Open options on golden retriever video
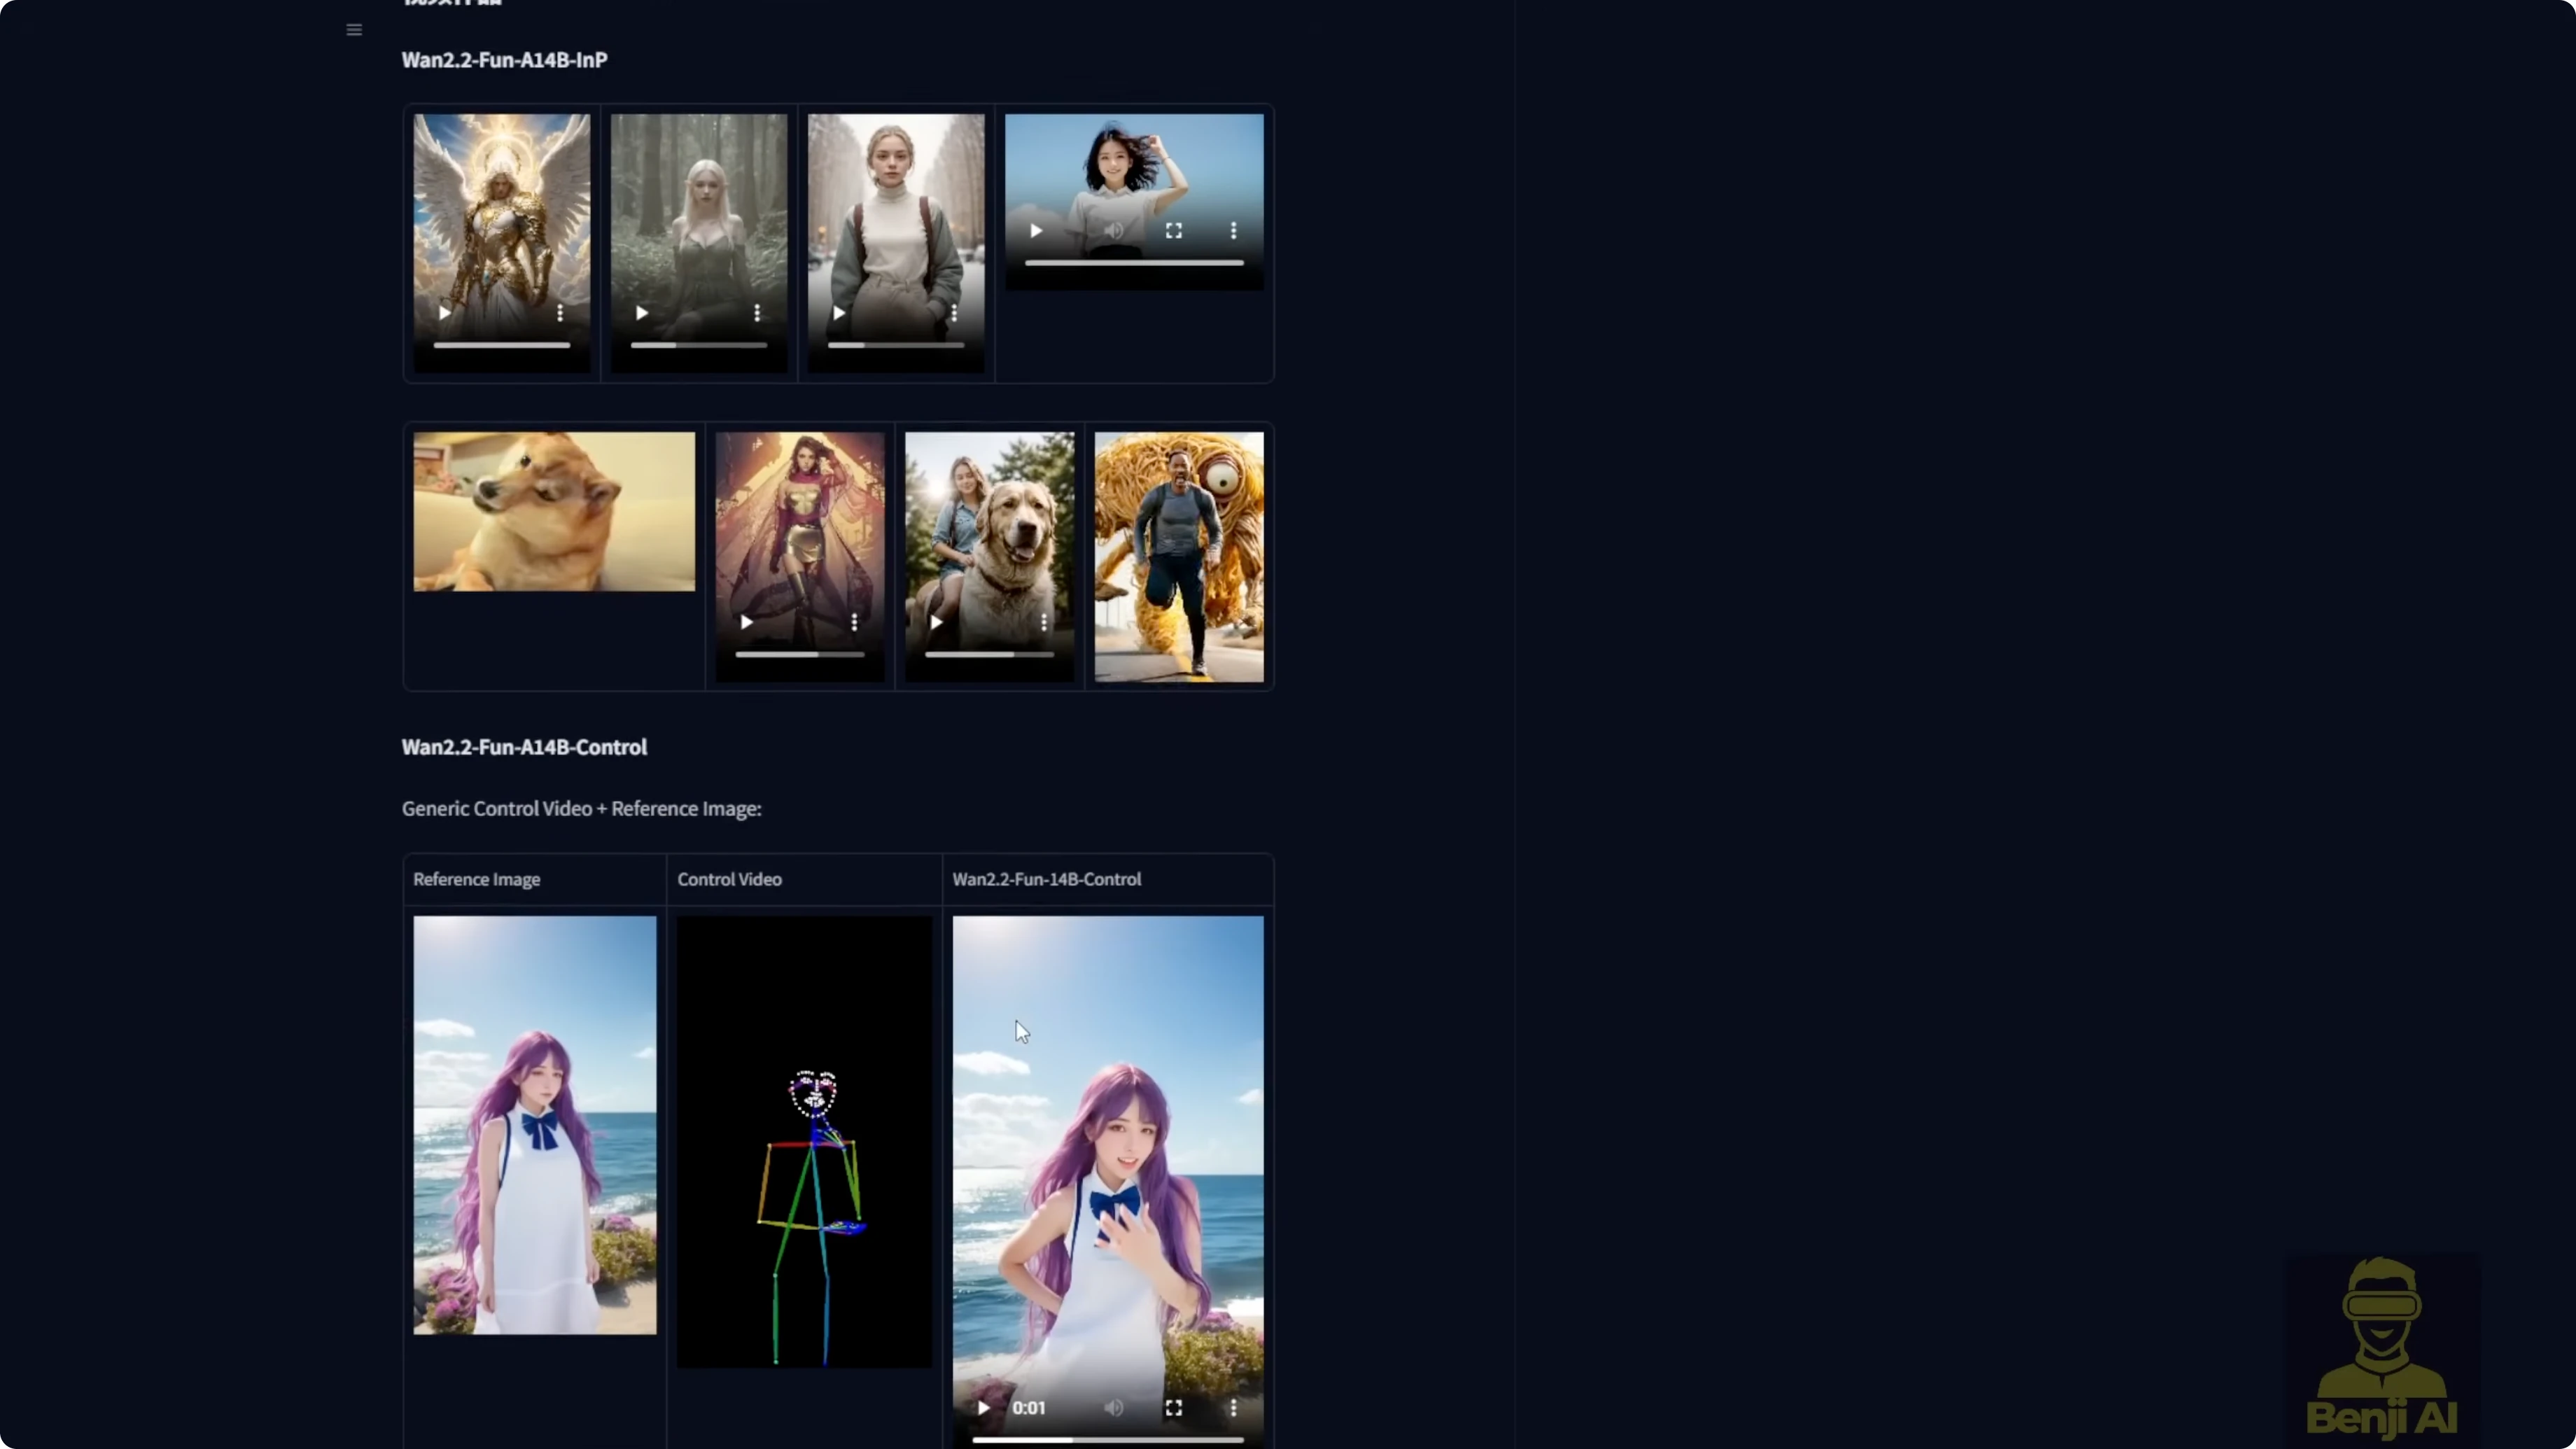This screenshot has height=1449, width=2576. pos(1044,622)
